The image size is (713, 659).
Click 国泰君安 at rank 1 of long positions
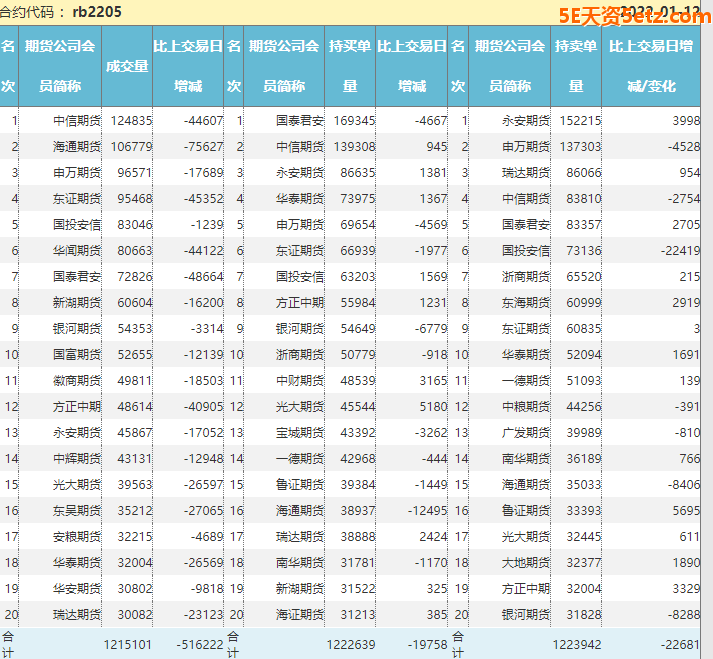coord(300,121)
